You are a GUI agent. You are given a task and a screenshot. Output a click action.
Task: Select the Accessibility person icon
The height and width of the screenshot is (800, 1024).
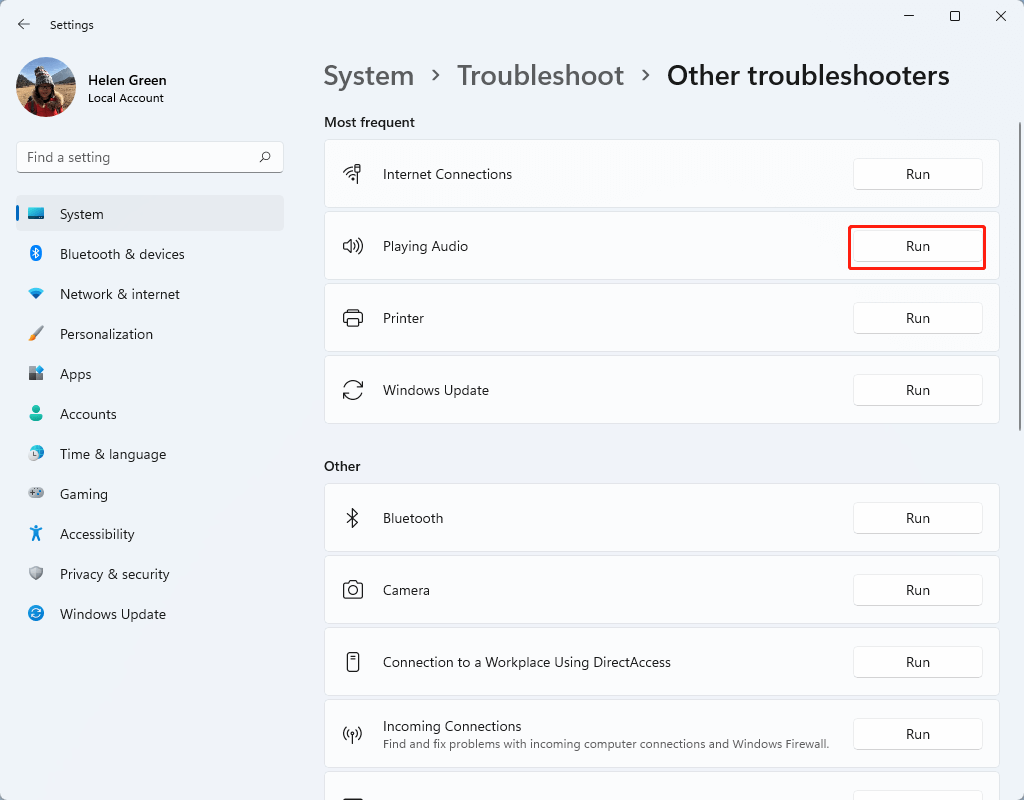(x=36, y=534)
